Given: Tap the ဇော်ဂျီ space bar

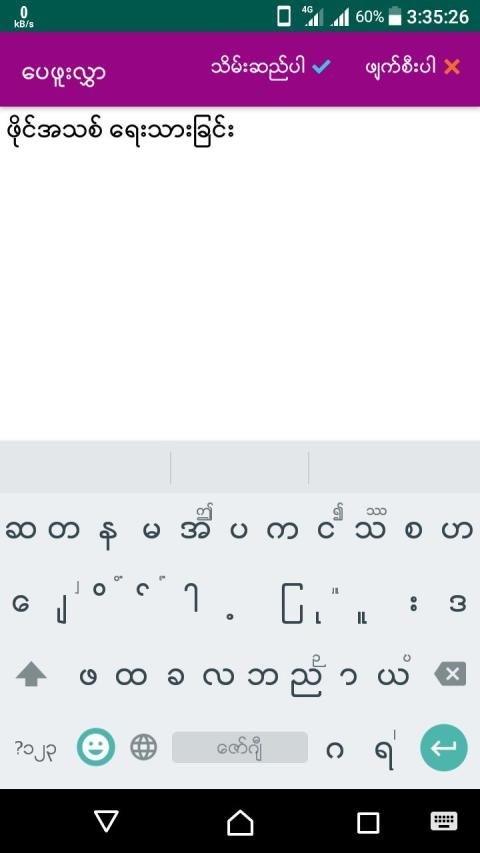Looking at the screenshot, I should tap(240, 747).
